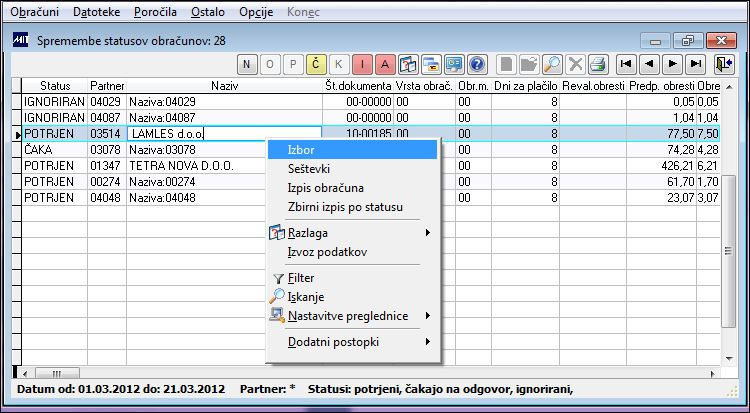This screenshot has height=413, width=750.
Task: Select Zbirni izpis po statusu entry
Action: pyautogui.click(x=353, y=207)
